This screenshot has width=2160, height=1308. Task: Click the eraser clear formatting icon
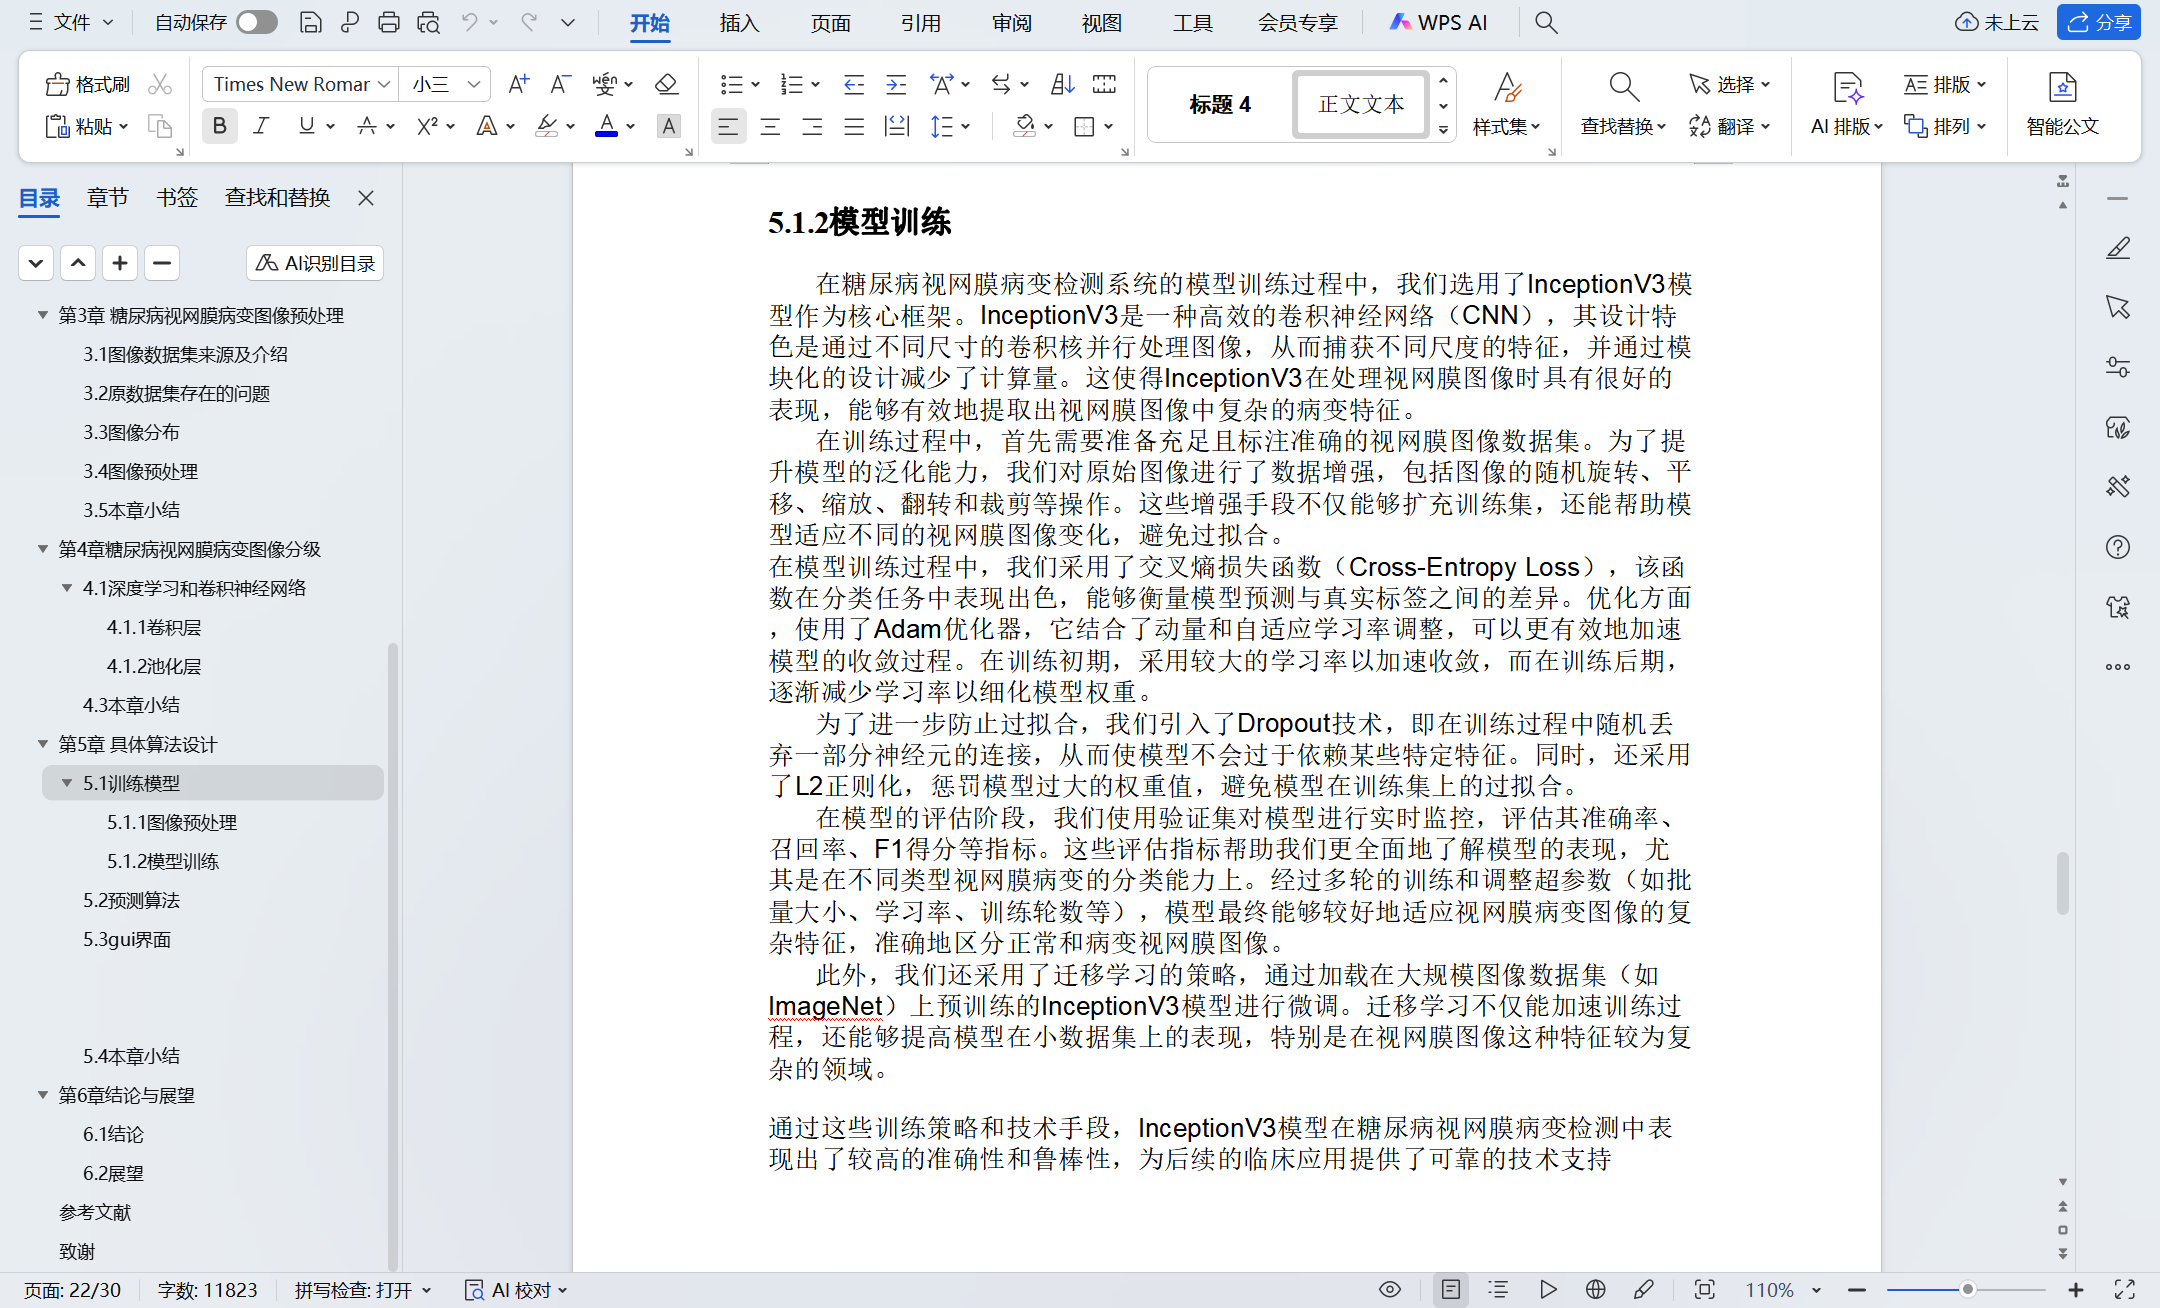[x=666, y=84]
